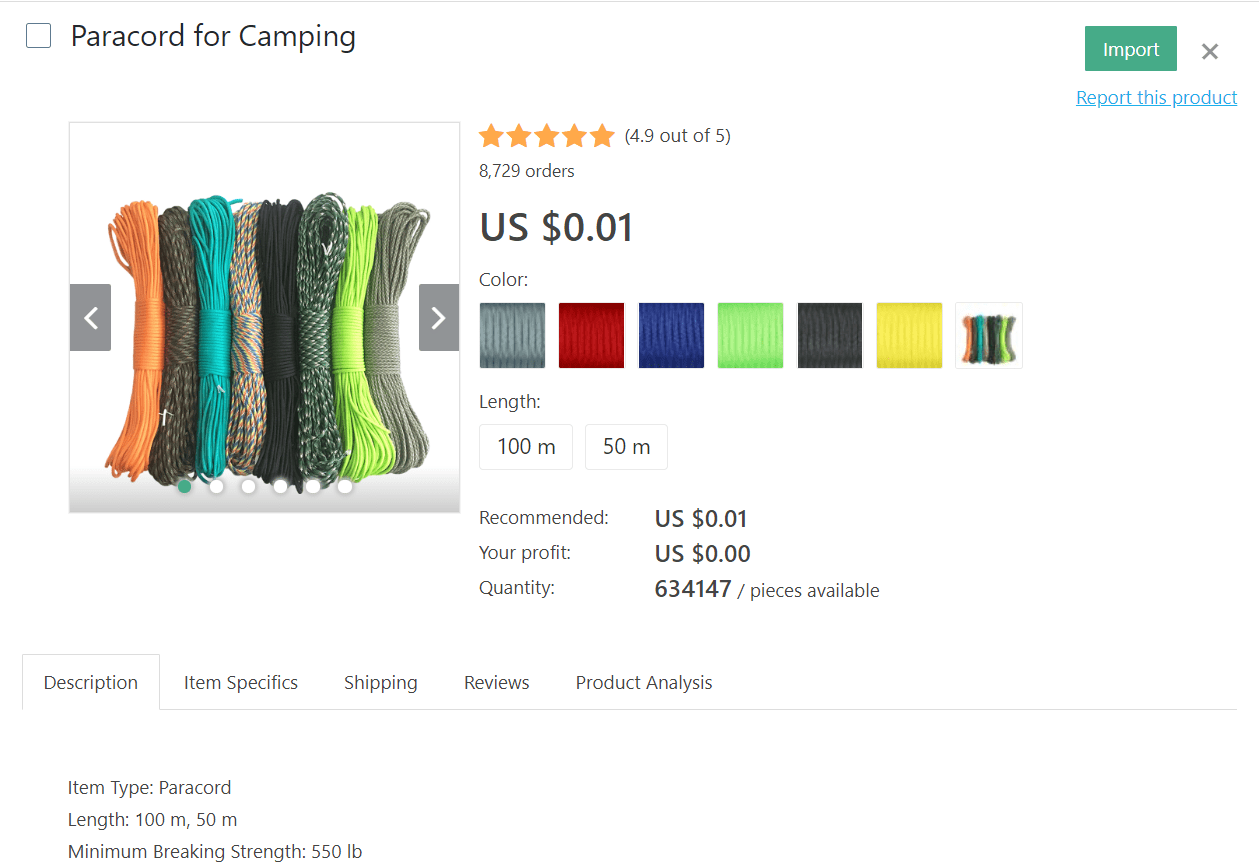Choose the red paracord color swatch

[x=591, y=336]
